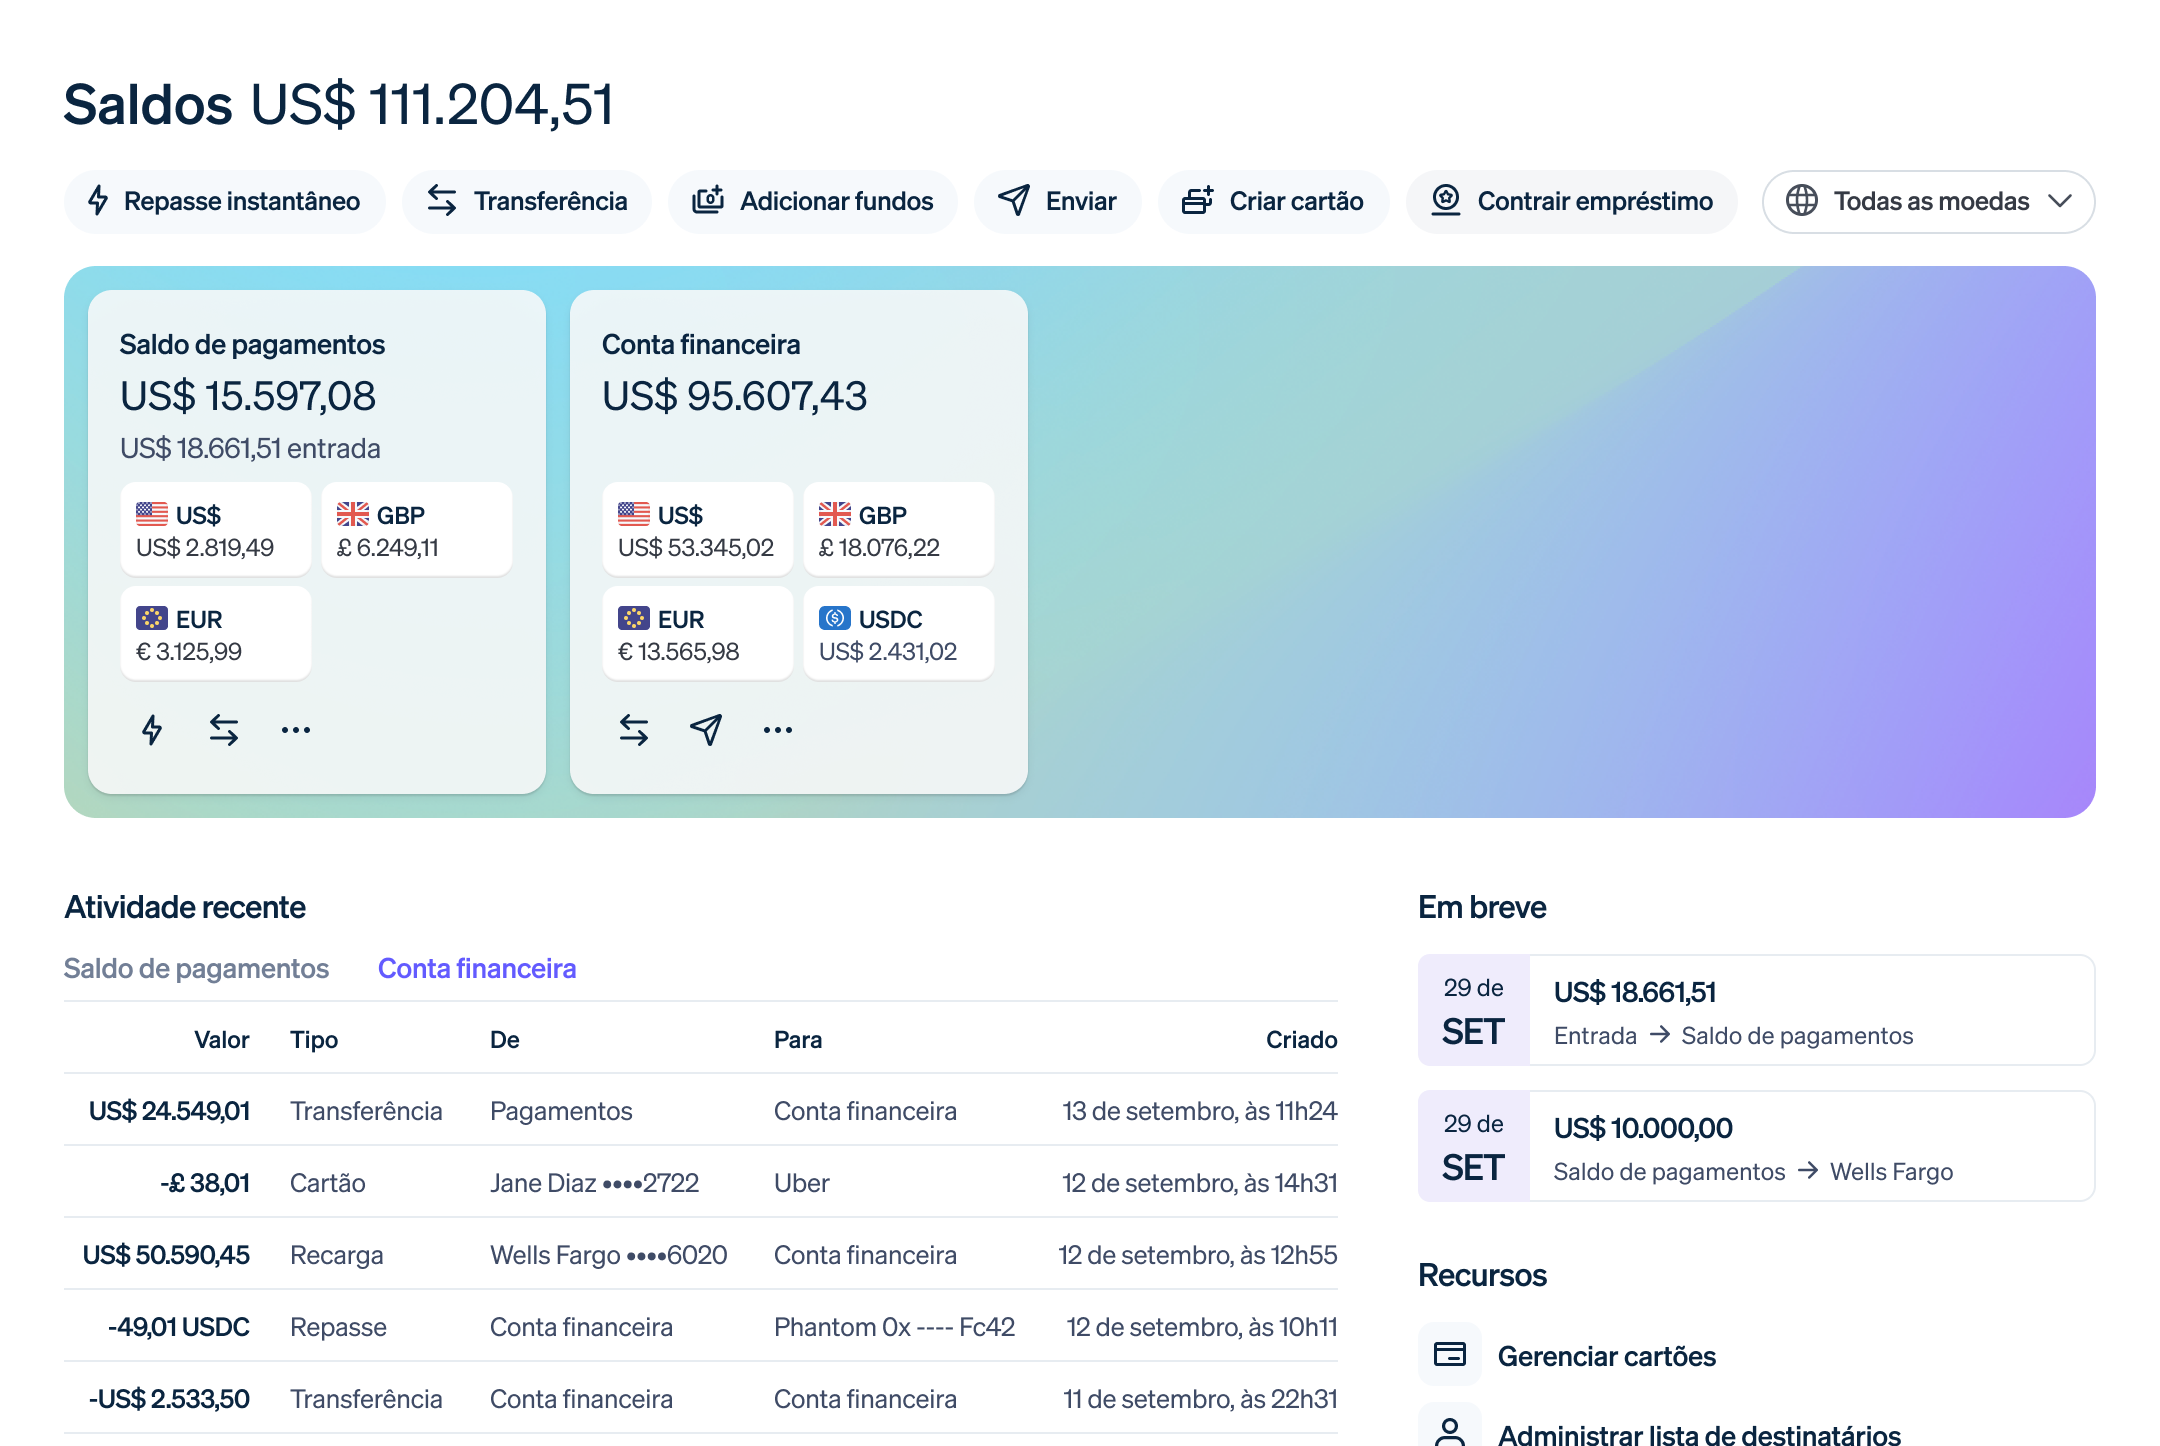Open the ellipsis menu on Conta financeira card

pyautogui.click(x=777, y=731)
